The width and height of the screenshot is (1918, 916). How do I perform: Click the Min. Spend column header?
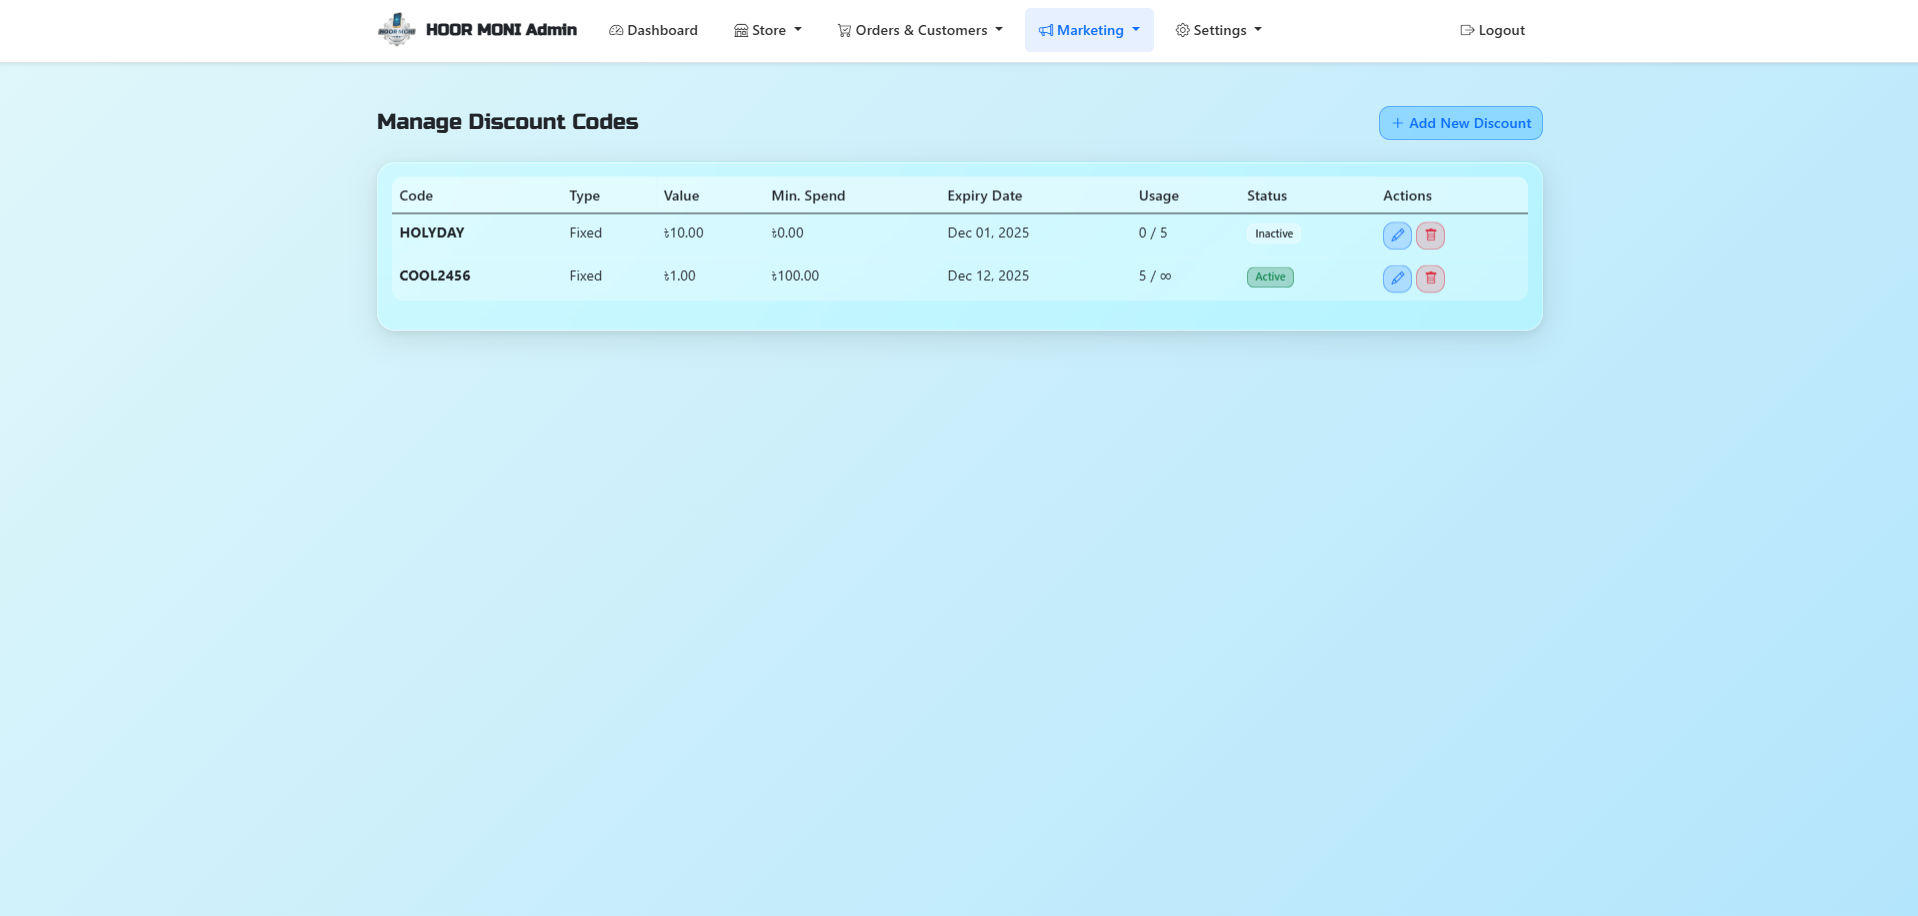coord(808,196)
